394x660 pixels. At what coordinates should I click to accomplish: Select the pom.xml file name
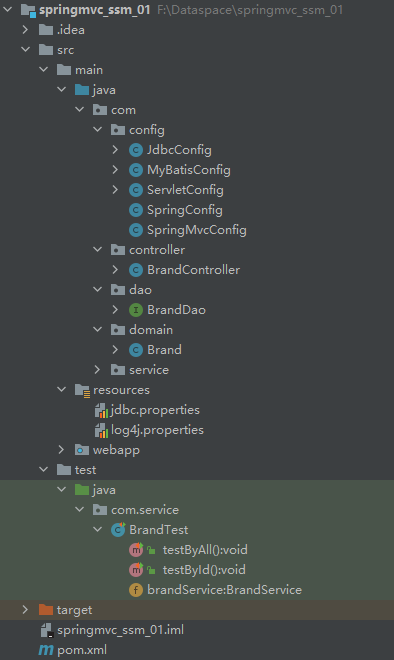coord(82,650)
